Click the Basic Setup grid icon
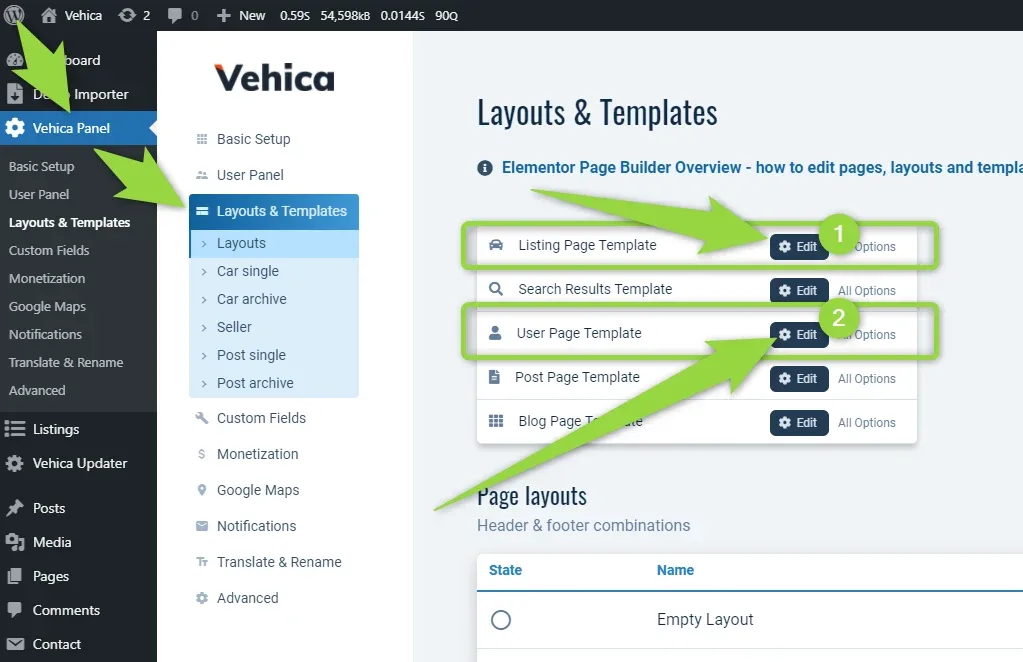The width and height of the screenshot is (1023, 662). coord(202,139)
